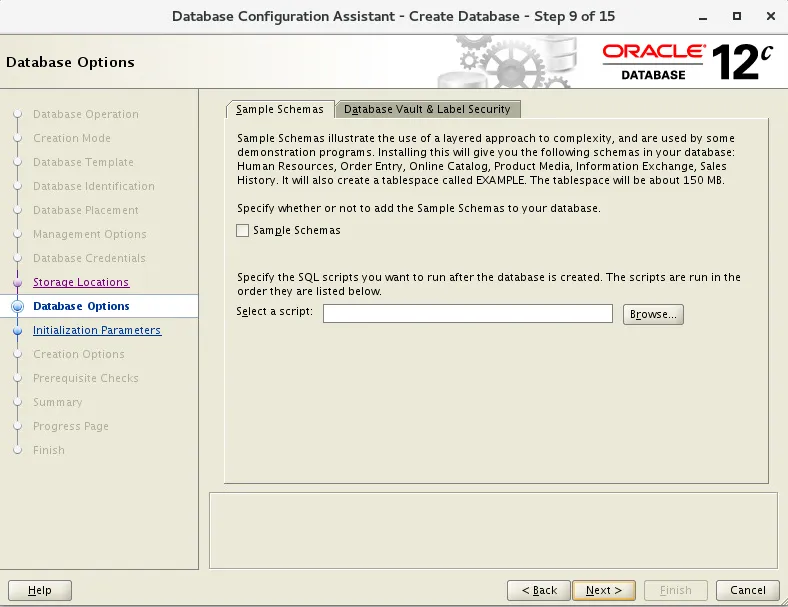The width and height of the screenshot is (788, 607).
Task: Maximize the Database Configuration Assistant window
Action: [x=737, y=16]
